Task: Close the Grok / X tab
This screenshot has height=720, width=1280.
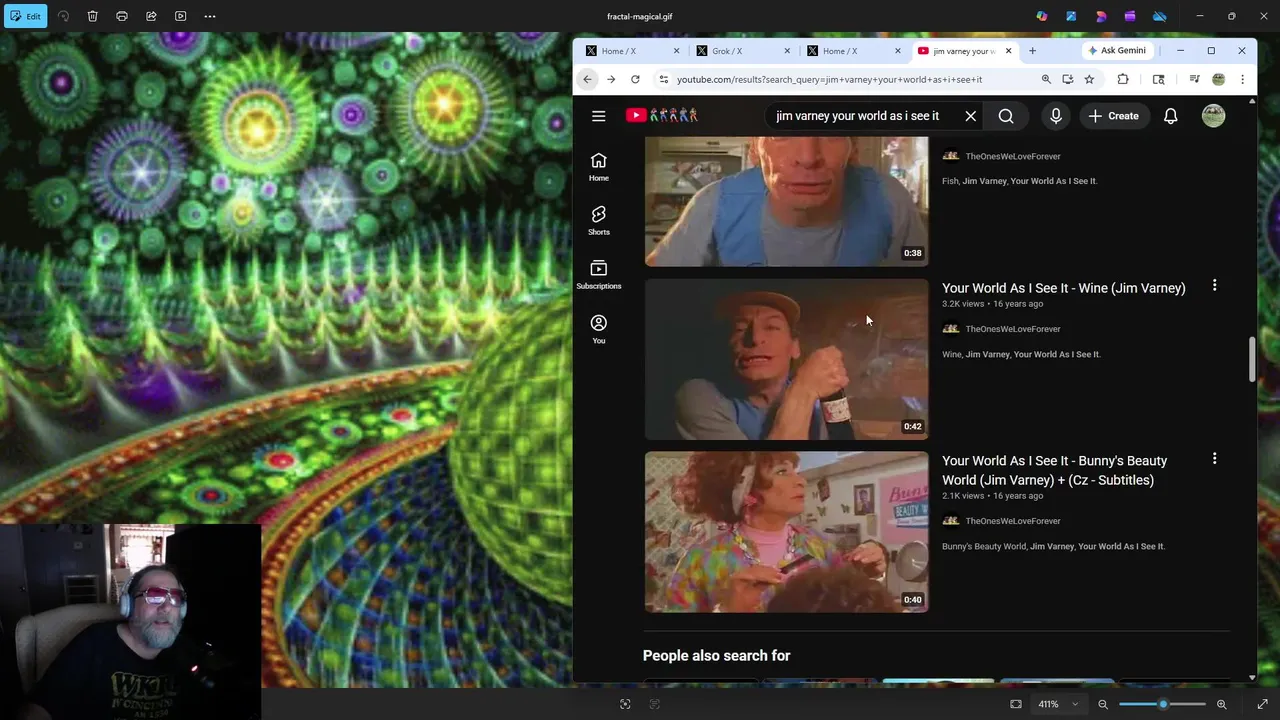Action: 787,51
